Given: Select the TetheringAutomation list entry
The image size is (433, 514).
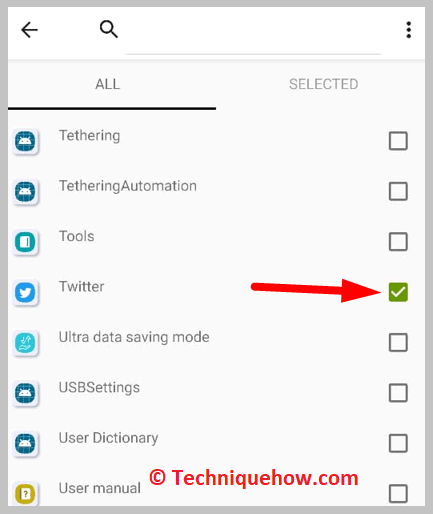Looking at the screenshot, I should coord(216,191).
